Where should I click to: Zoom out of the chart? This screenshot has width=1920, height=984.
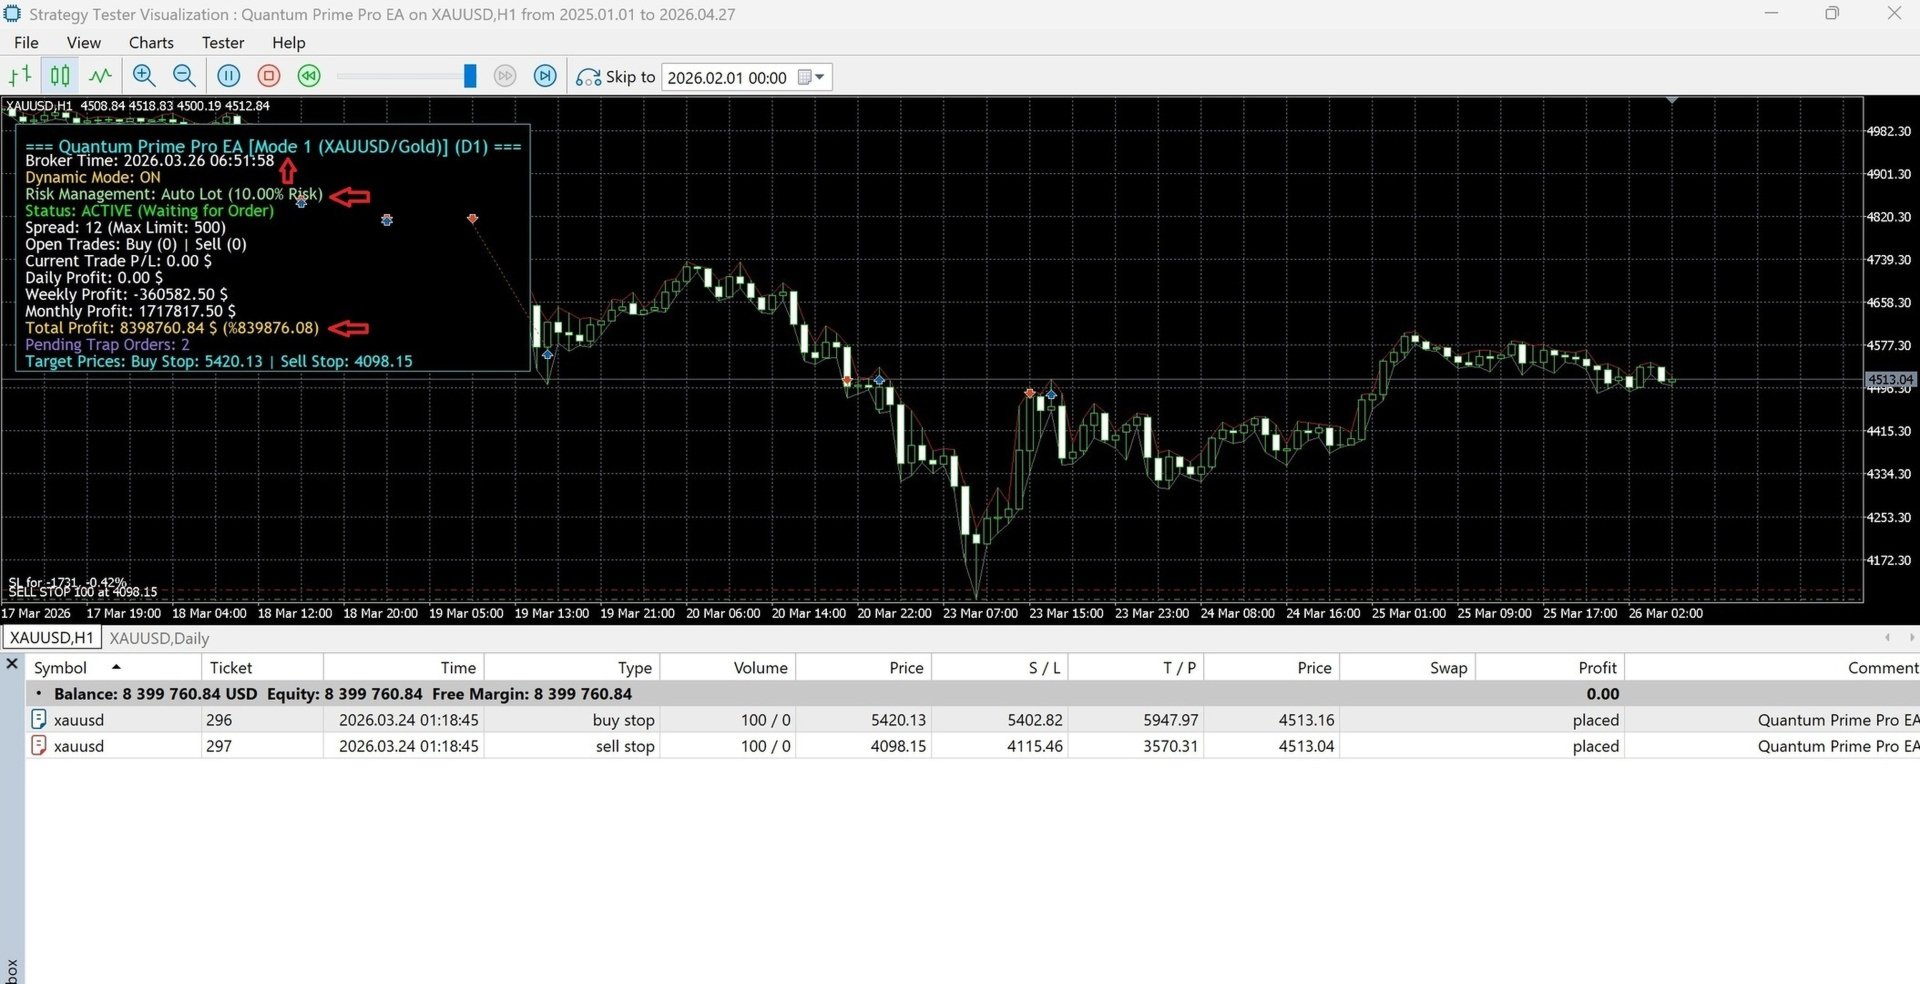184,76
